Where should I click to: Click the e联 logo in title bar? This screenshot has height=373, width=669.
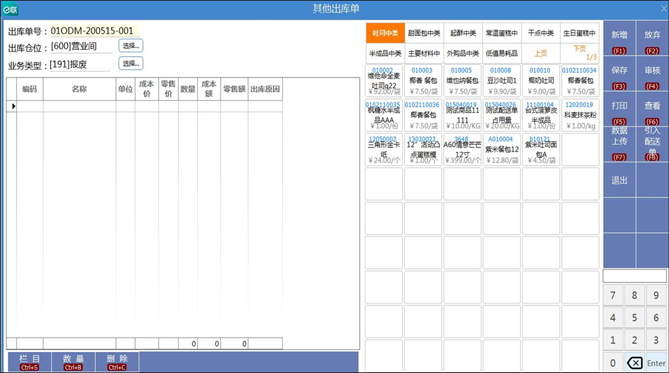click(x=10, y=9)
